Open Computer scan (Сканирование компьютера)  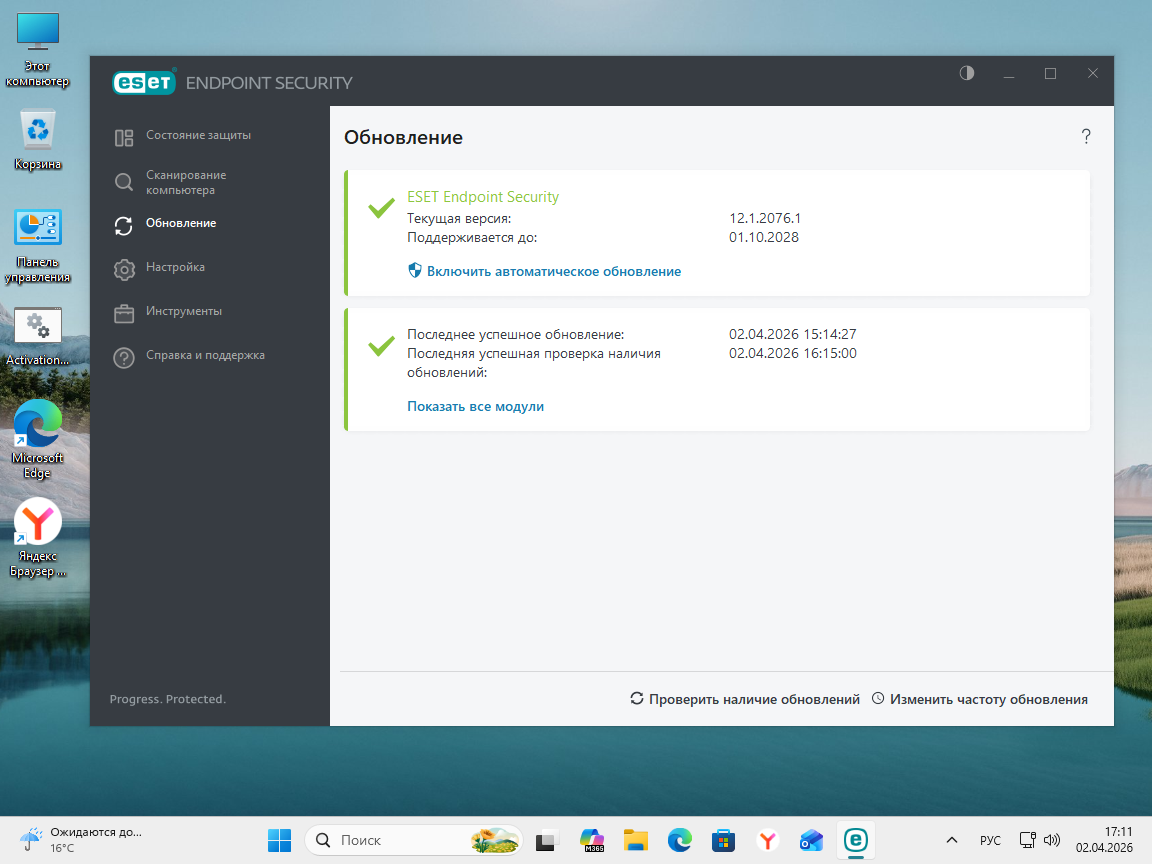[x=186, y=182]
